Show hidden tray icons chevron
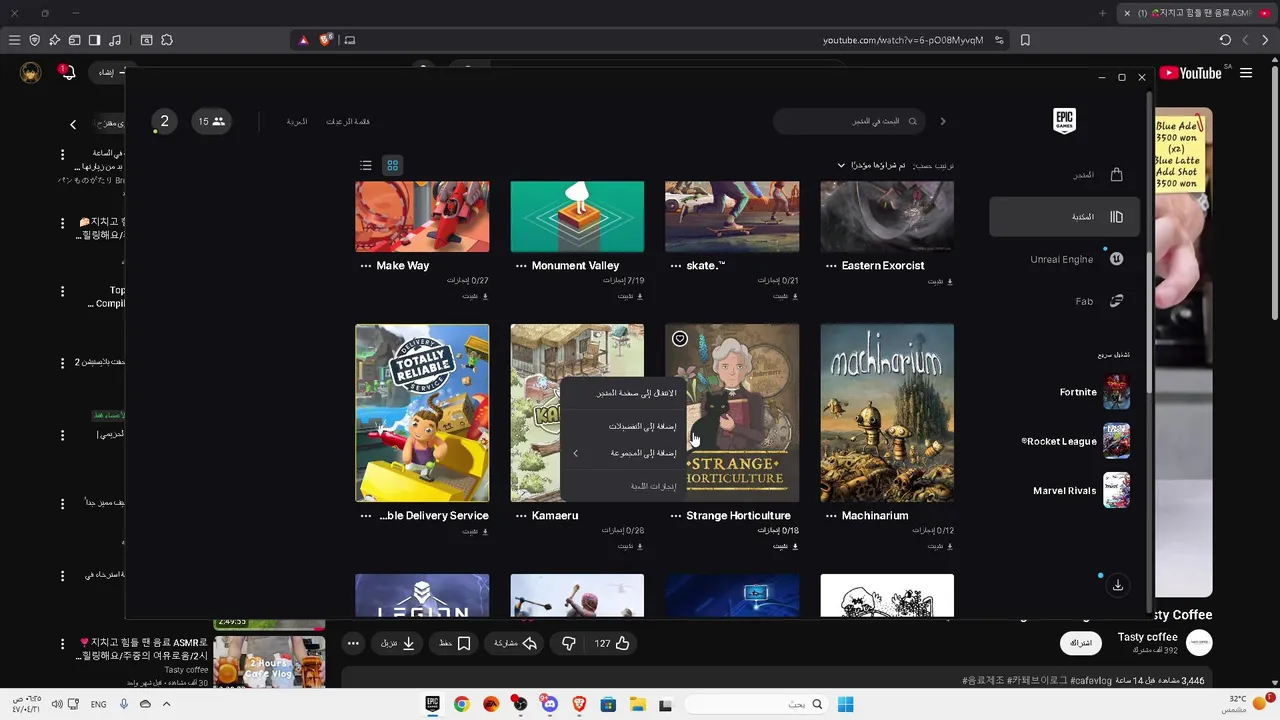Viewport: 1280px width, 720px height. [166, 704]
